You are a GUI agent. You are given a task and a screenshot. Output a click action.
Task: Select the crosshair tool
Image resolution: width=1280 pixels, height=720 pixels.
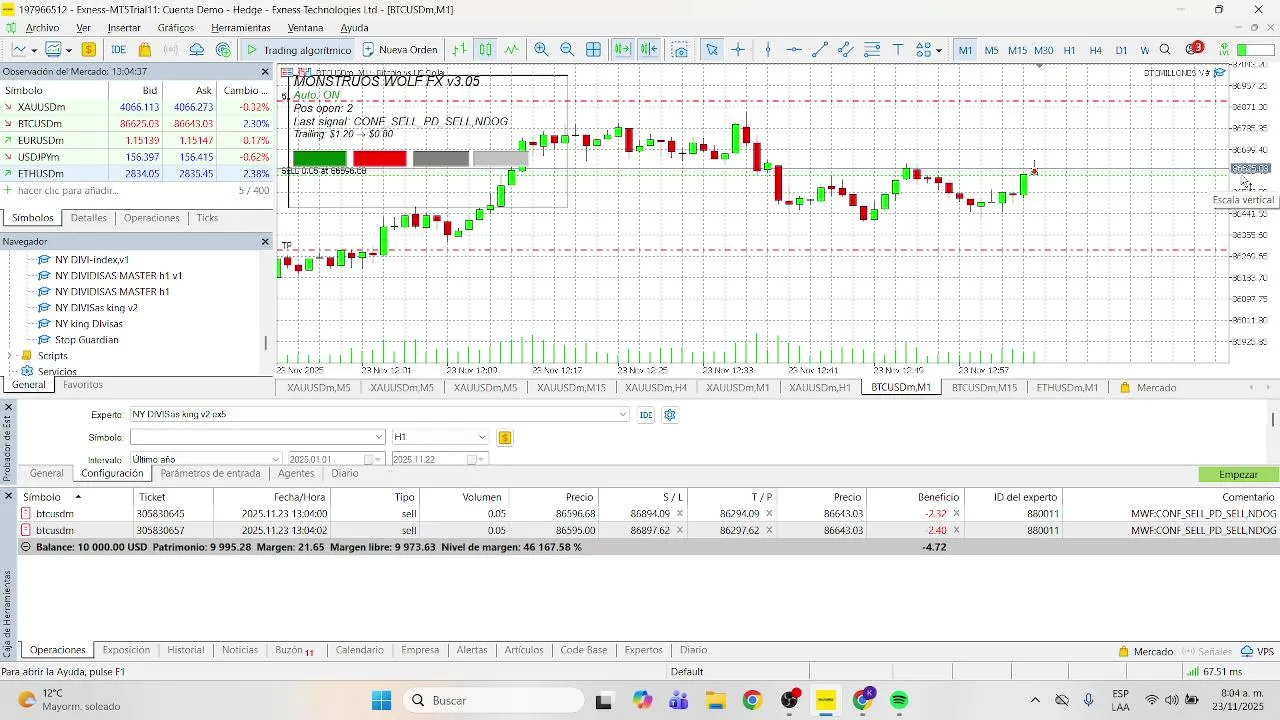coord(738,49)
